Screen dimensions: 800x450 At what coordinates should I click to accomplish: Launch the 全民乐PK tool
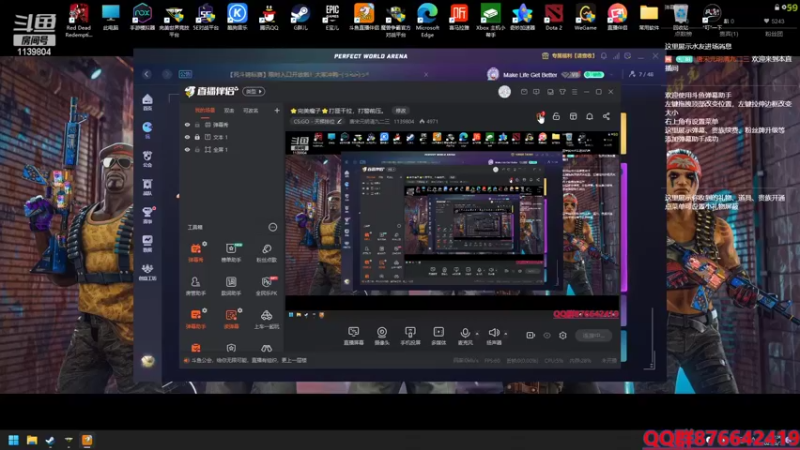[x=266, y=286]
